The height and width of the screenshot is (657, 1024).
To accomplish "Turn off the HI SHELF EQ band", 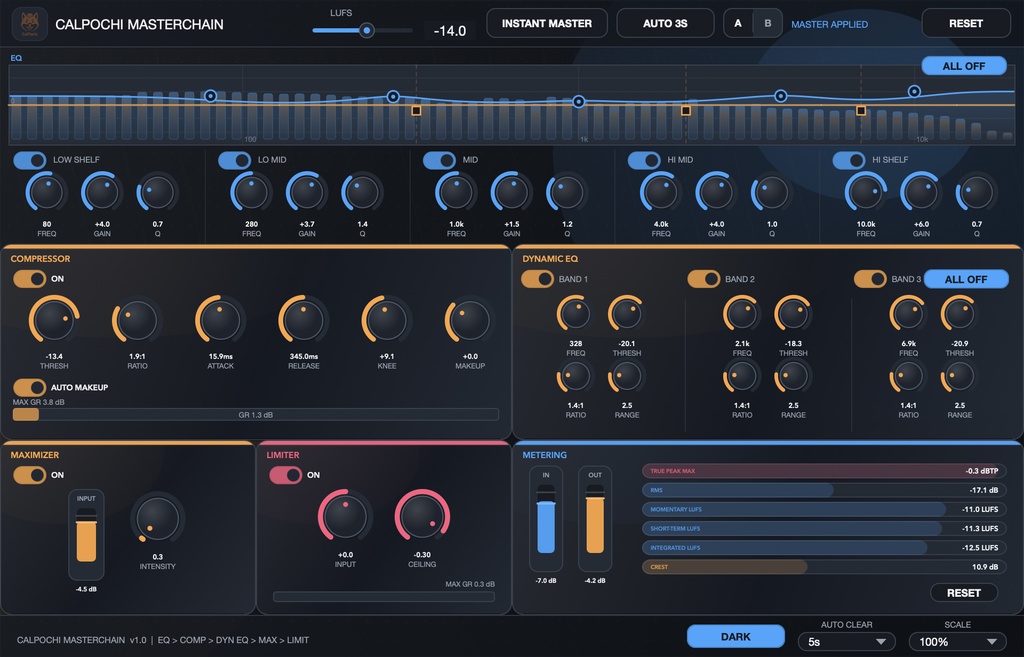I will tap(848, 160).
